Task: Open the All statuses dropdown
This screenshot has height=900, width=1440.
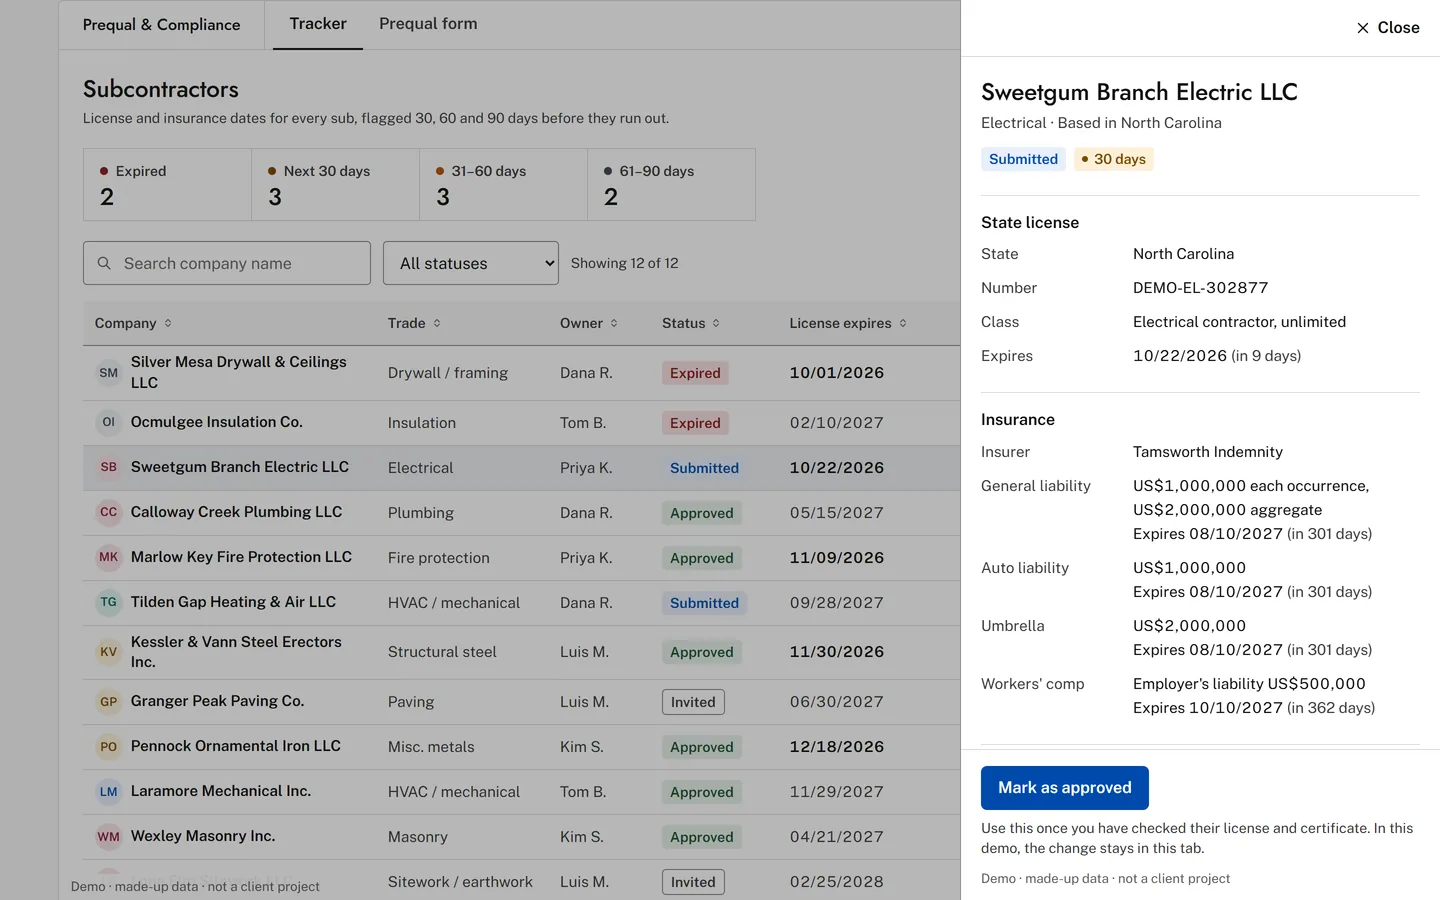Action: (471, 263)
